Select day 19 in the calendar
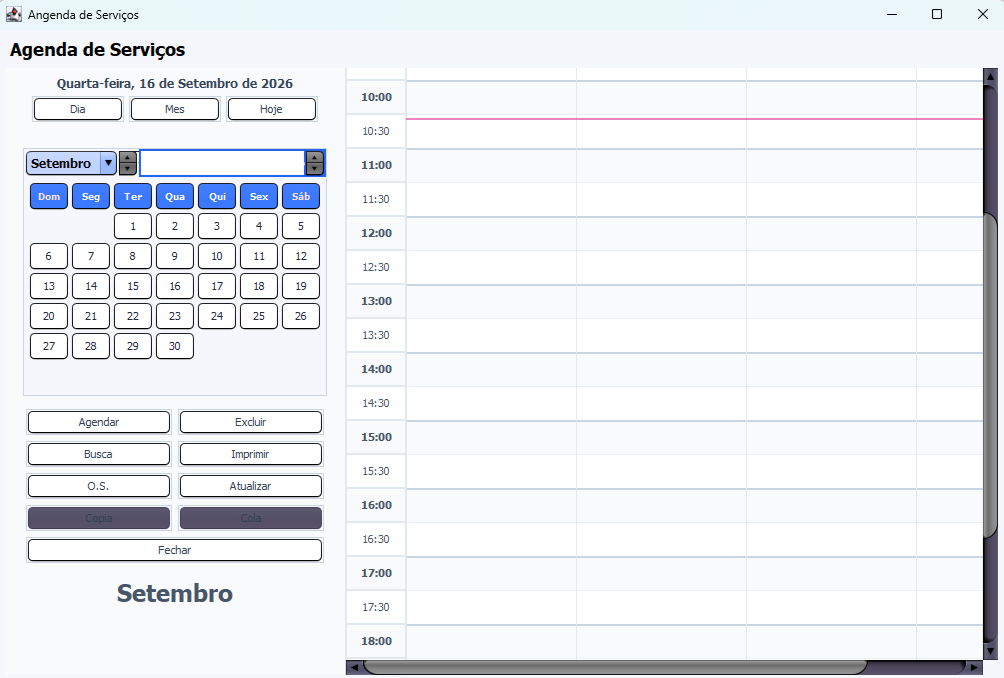 pos(301,286)
